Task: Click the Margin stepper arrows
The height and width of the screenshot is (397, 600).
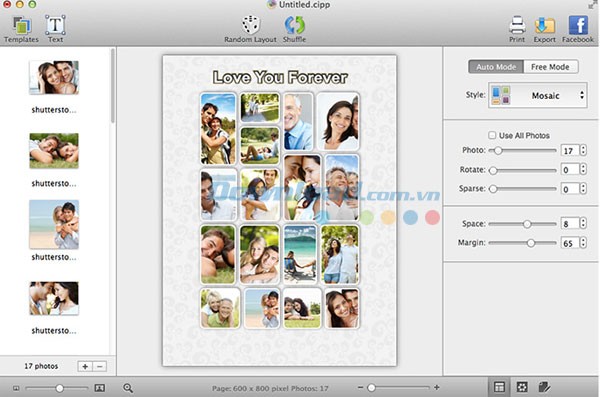Action: coord(583,242)
